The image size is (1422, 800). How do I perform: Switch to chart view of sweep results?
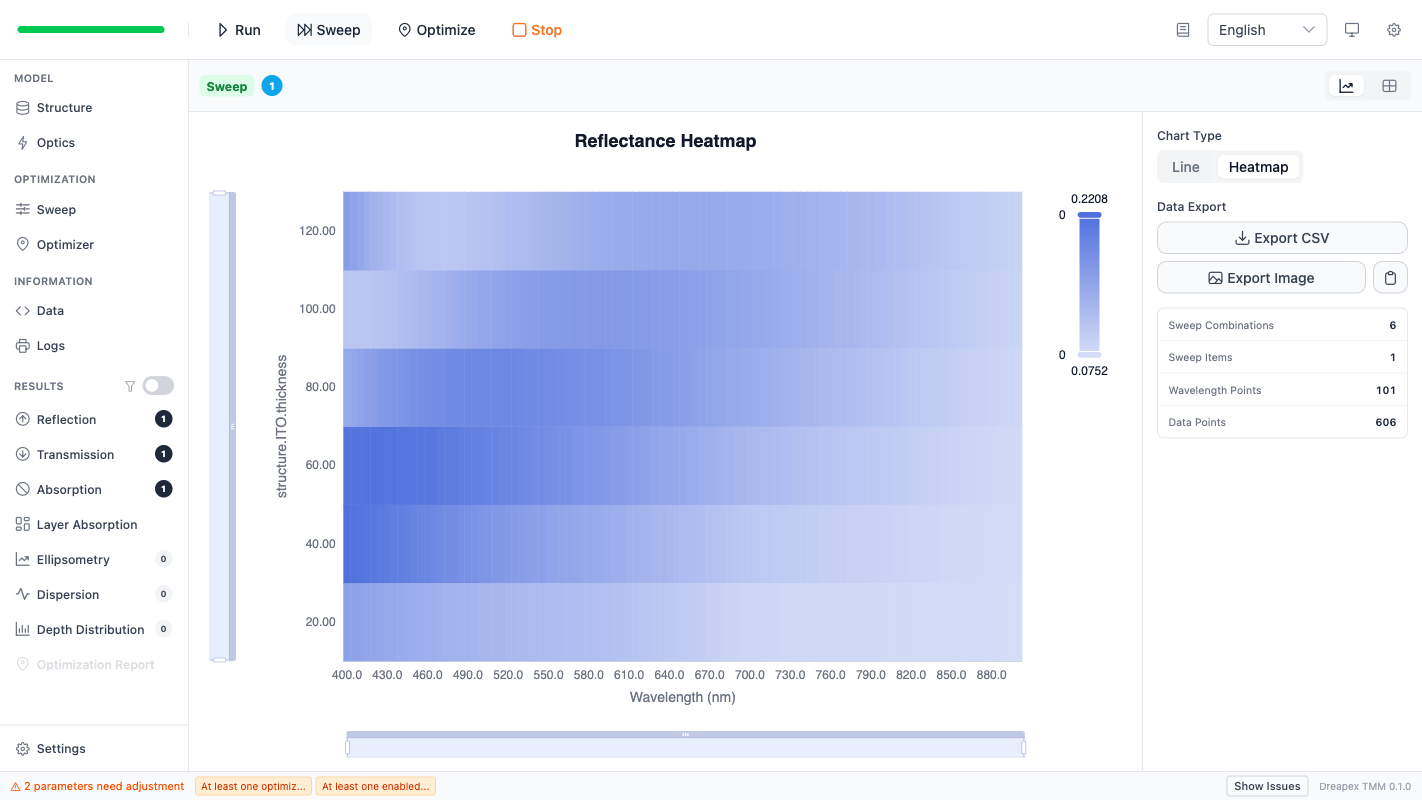(x=1346, y=86)
